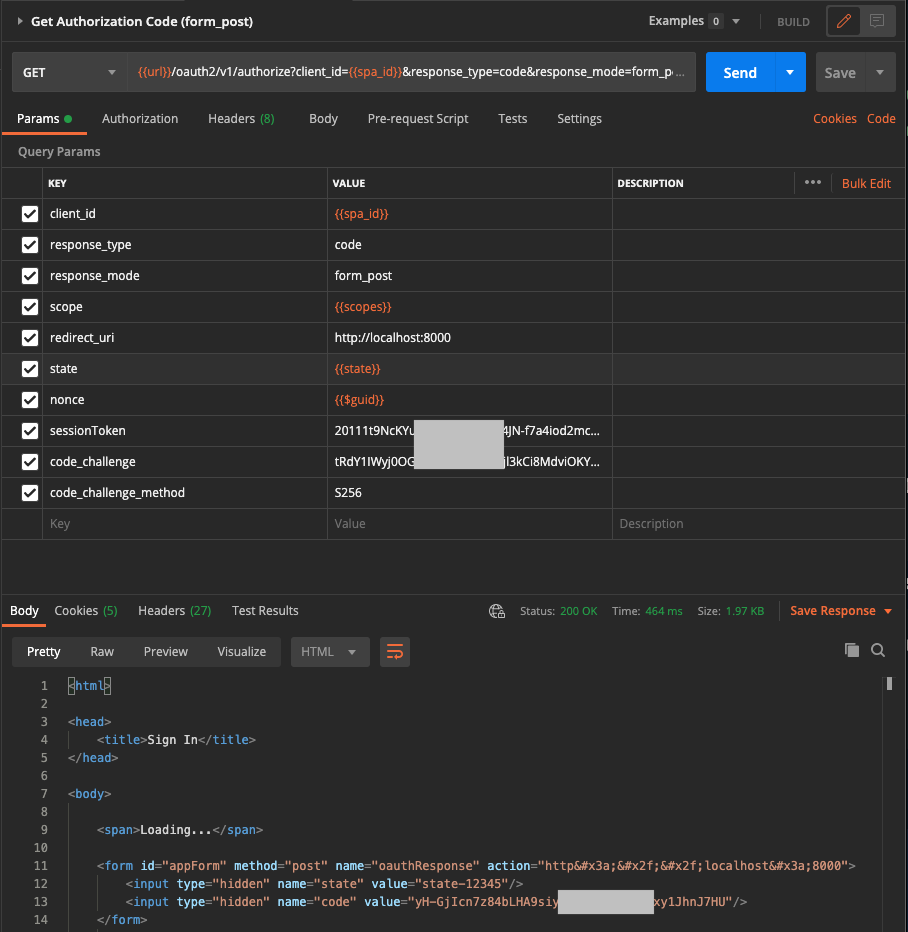Image resolution: width=908 pixels, height=932 pixels.
Task: Click the http://localhost:8000 value
Action: coord(392,338)
